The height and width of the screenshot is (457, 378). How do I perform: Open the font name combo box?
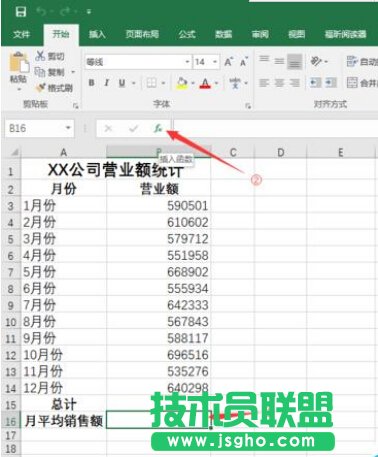pyautogui.click(x=138, y=62)
